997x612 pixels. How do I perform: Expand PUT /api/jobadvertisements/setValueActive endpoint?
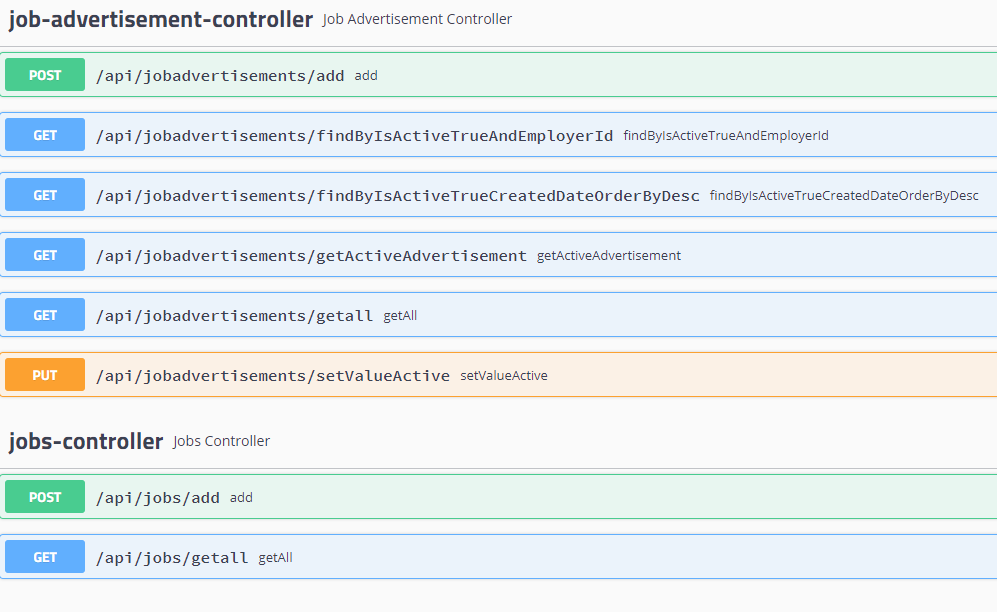pos(498,375)
